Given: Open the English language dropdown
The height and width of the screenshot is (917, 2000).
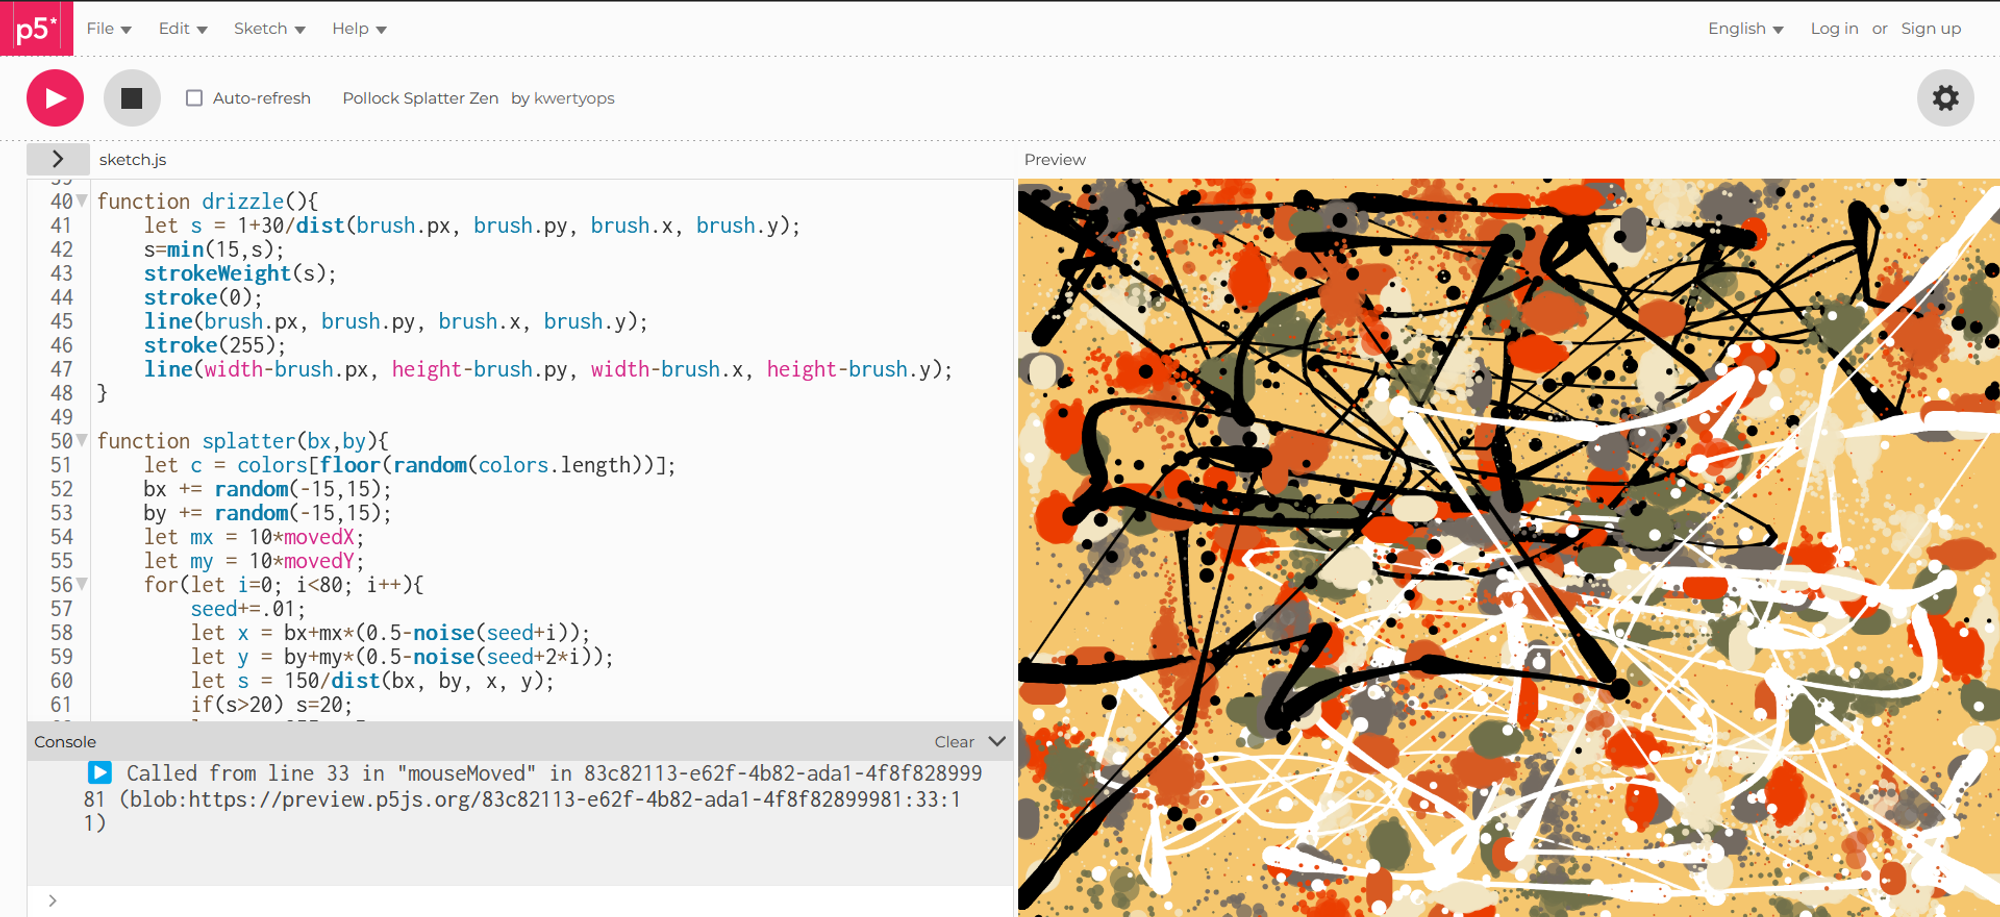Looking at the screenshot, I should 1744,28.
